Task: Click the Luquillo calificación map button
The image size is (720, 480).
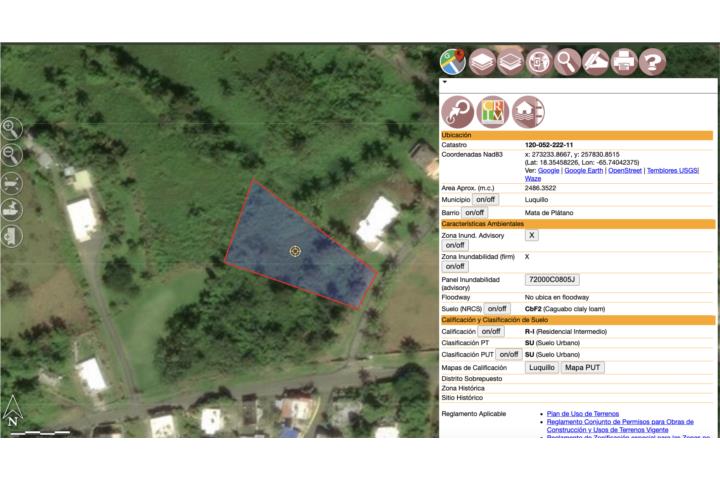Action: coord(541,367)
